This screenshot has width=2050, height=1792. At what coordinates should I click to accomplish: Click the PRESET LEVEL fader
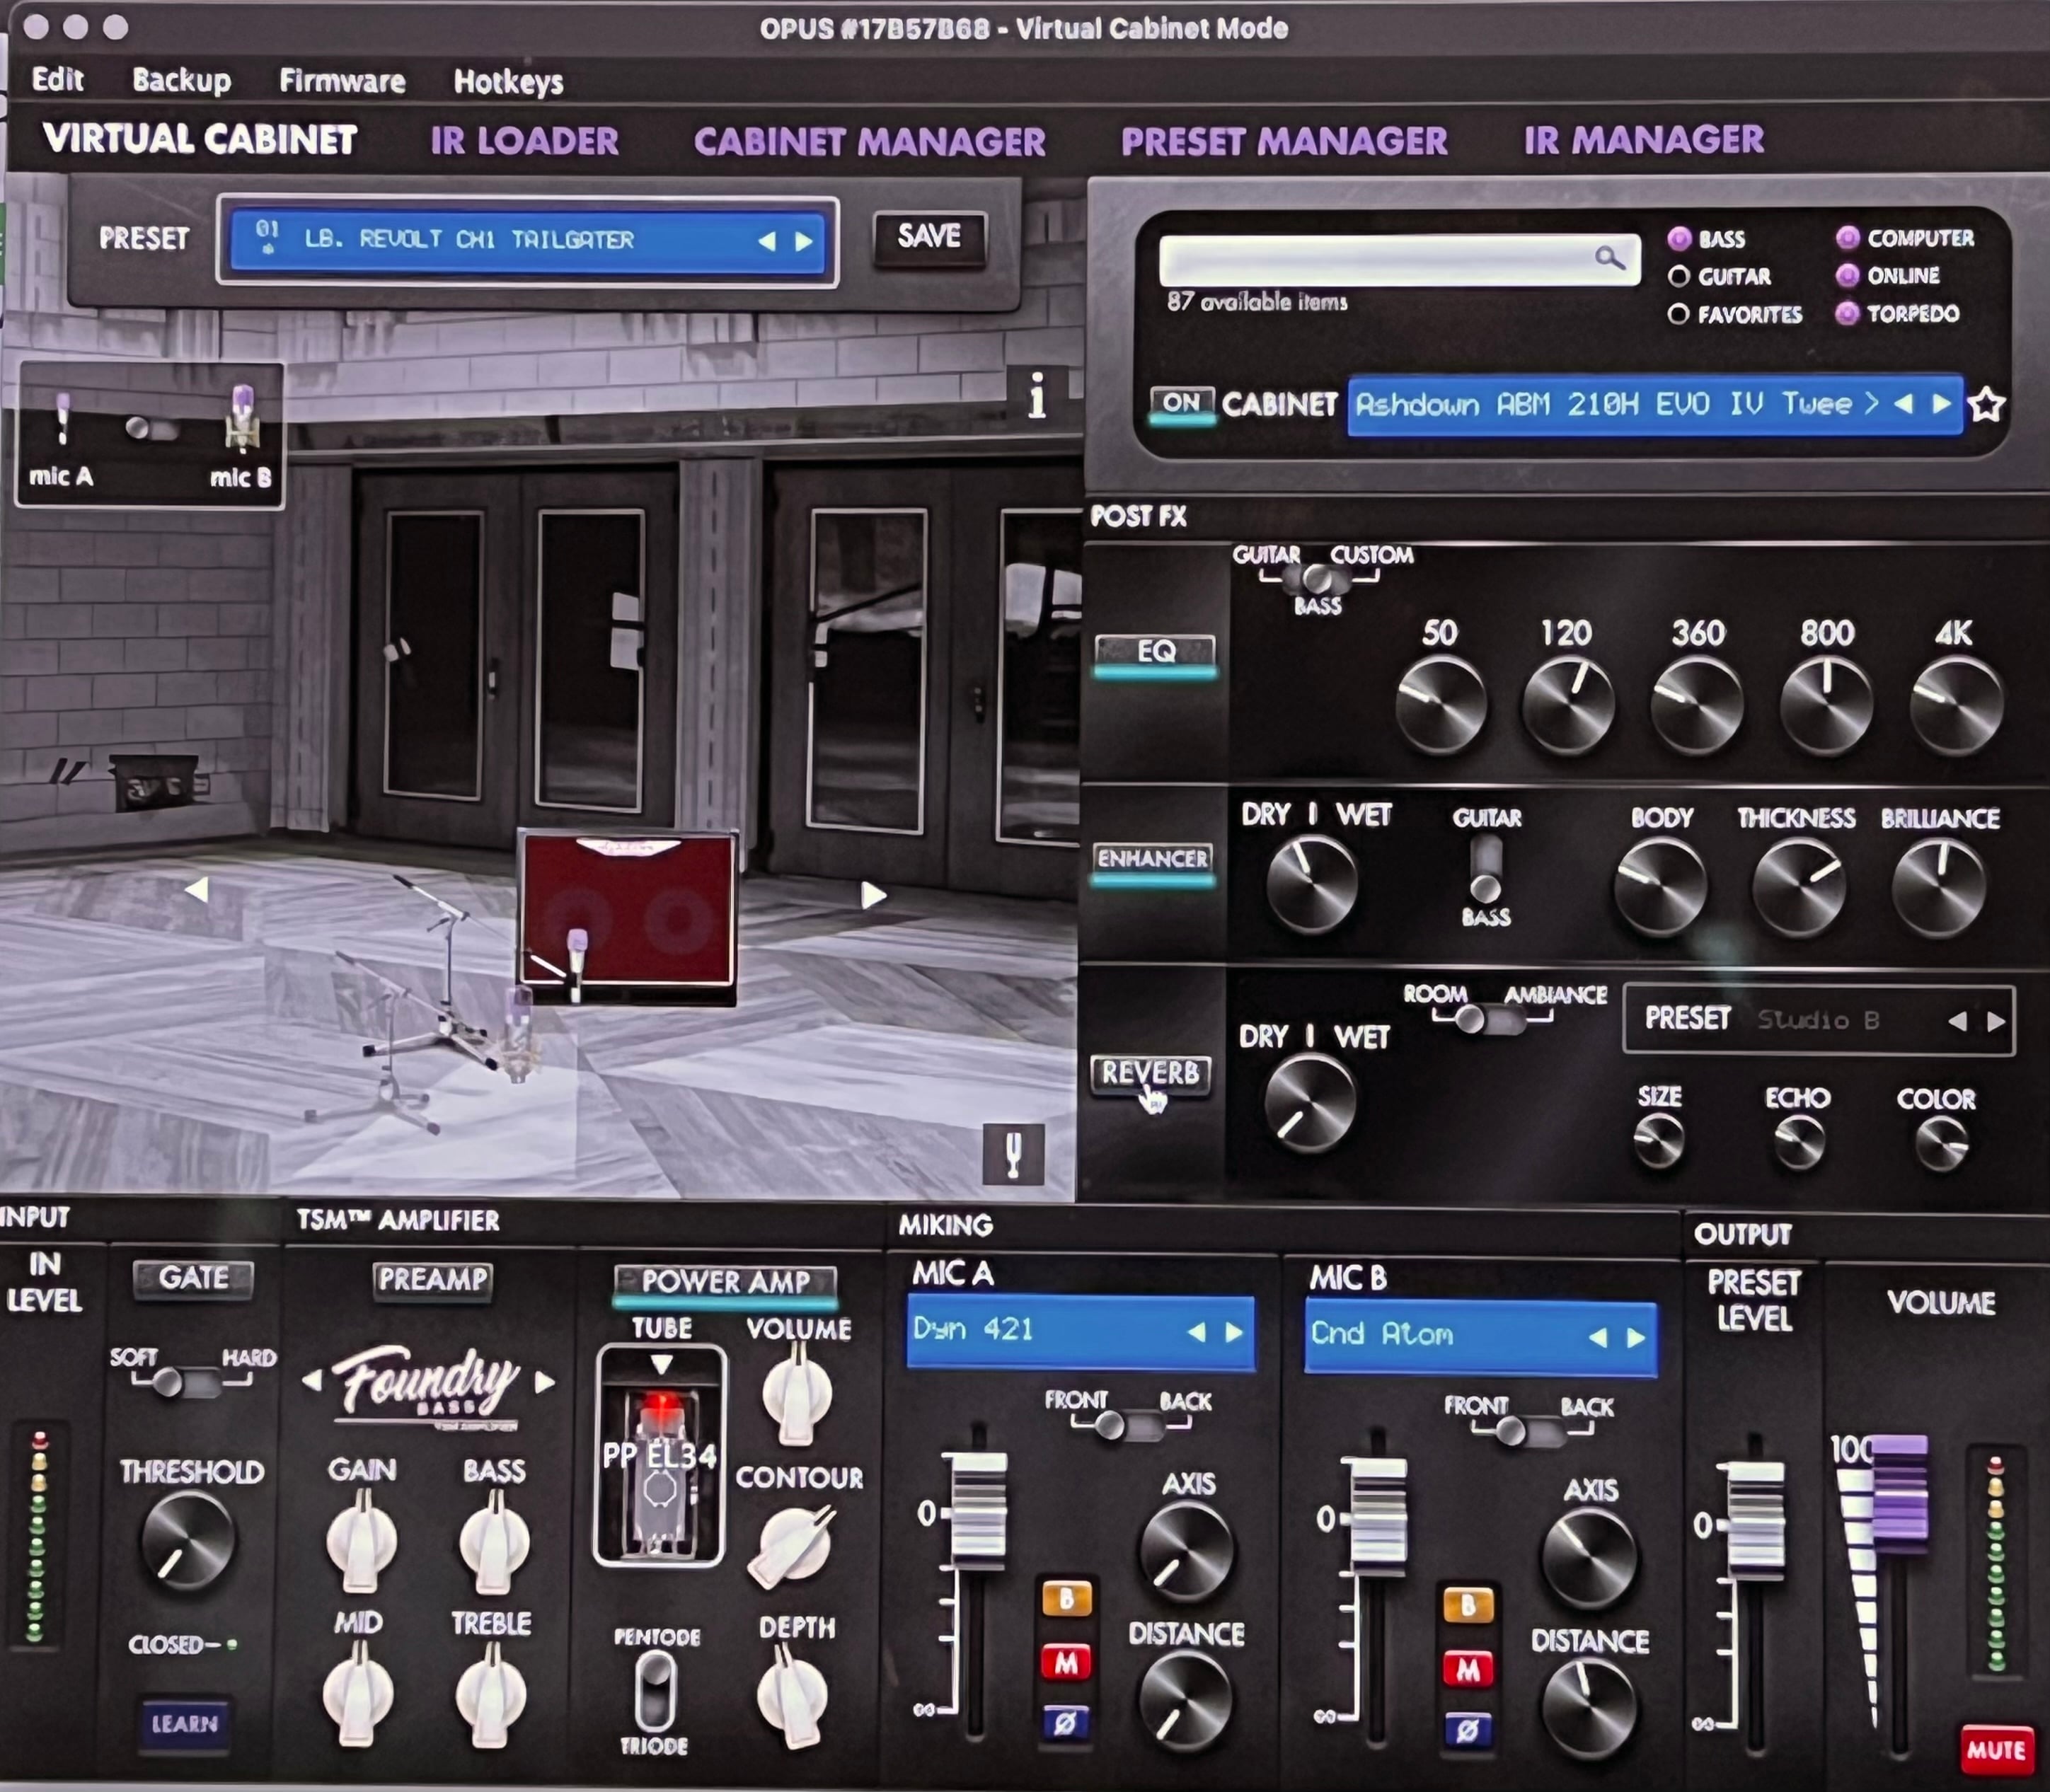click(1756, 1521)
